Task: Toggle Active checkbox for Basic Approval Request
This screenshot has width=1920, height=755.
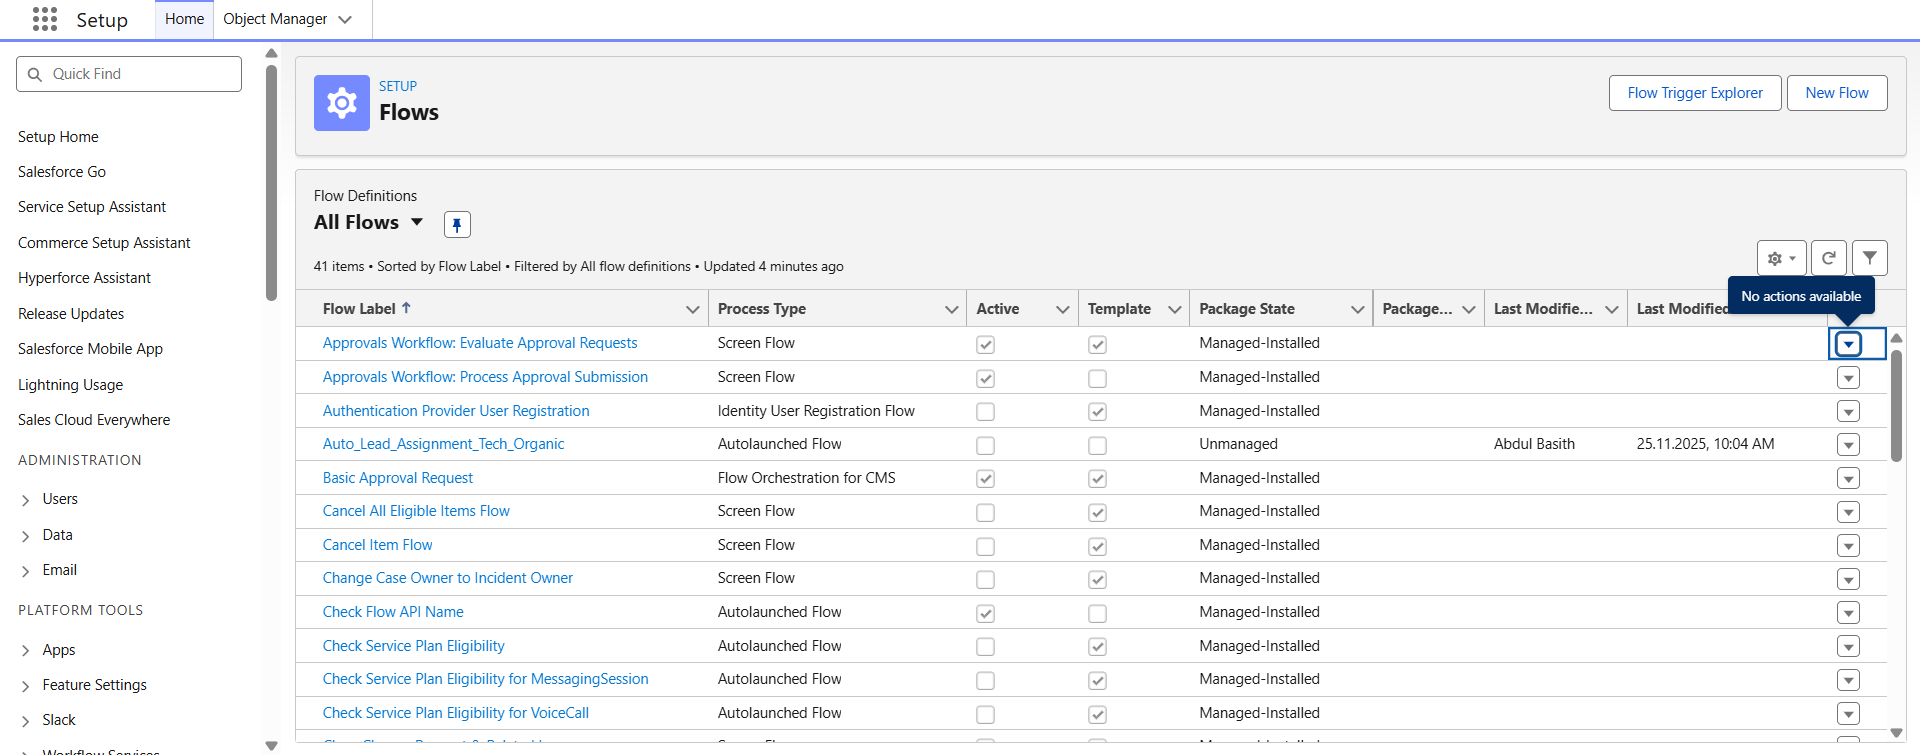Action: click(985, 478)
